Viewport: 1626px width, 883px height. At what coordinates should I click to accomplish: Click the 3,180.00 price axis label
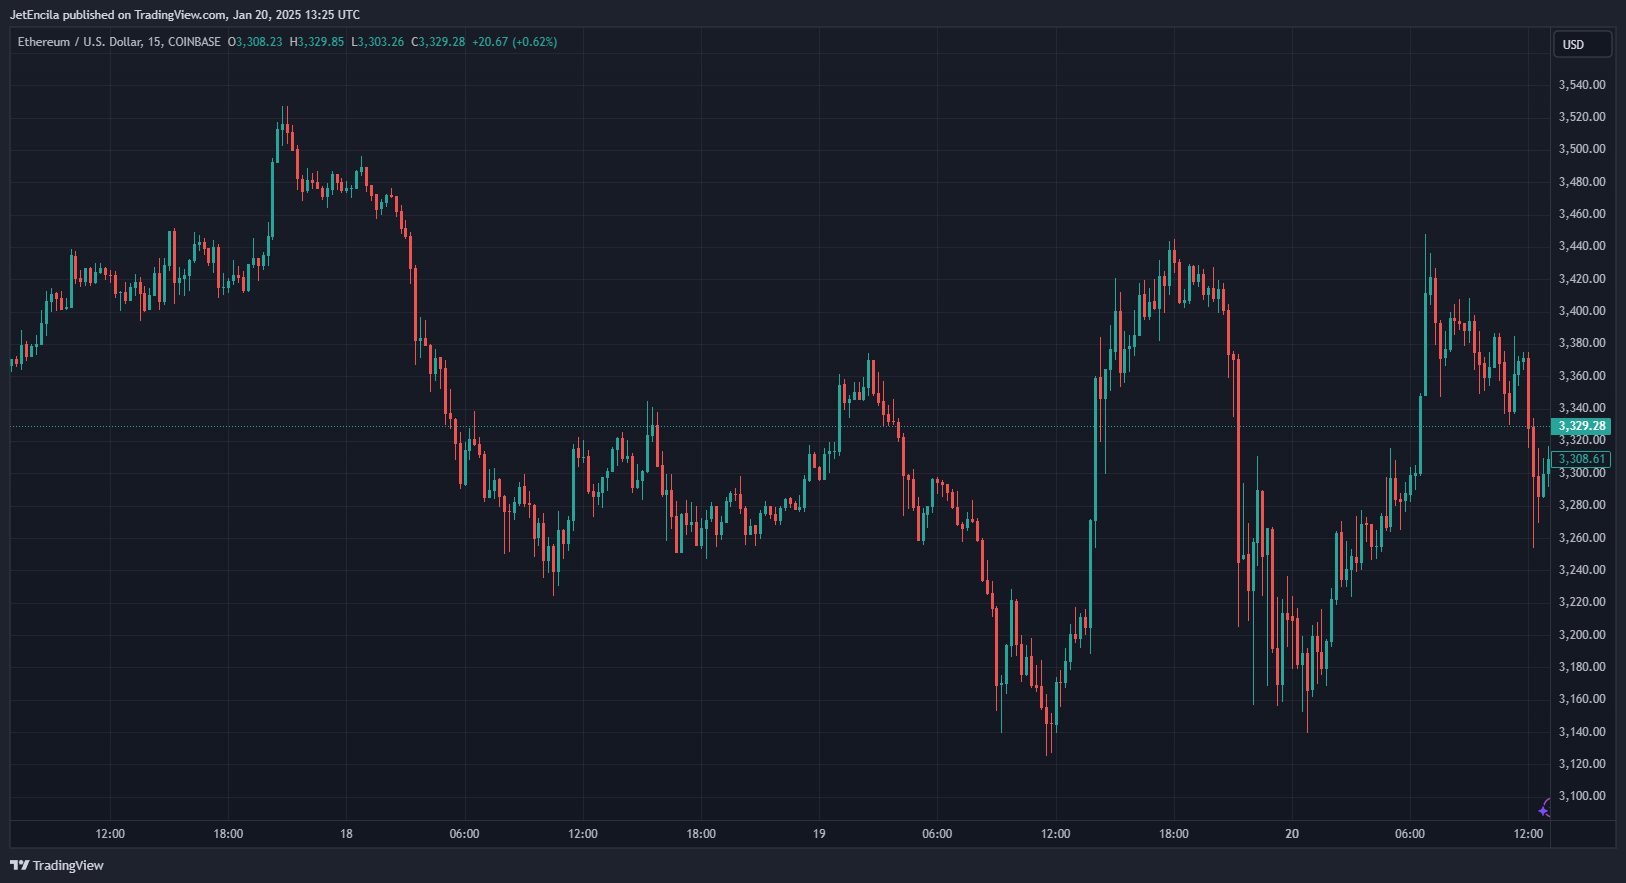(x=1582, y=667)
